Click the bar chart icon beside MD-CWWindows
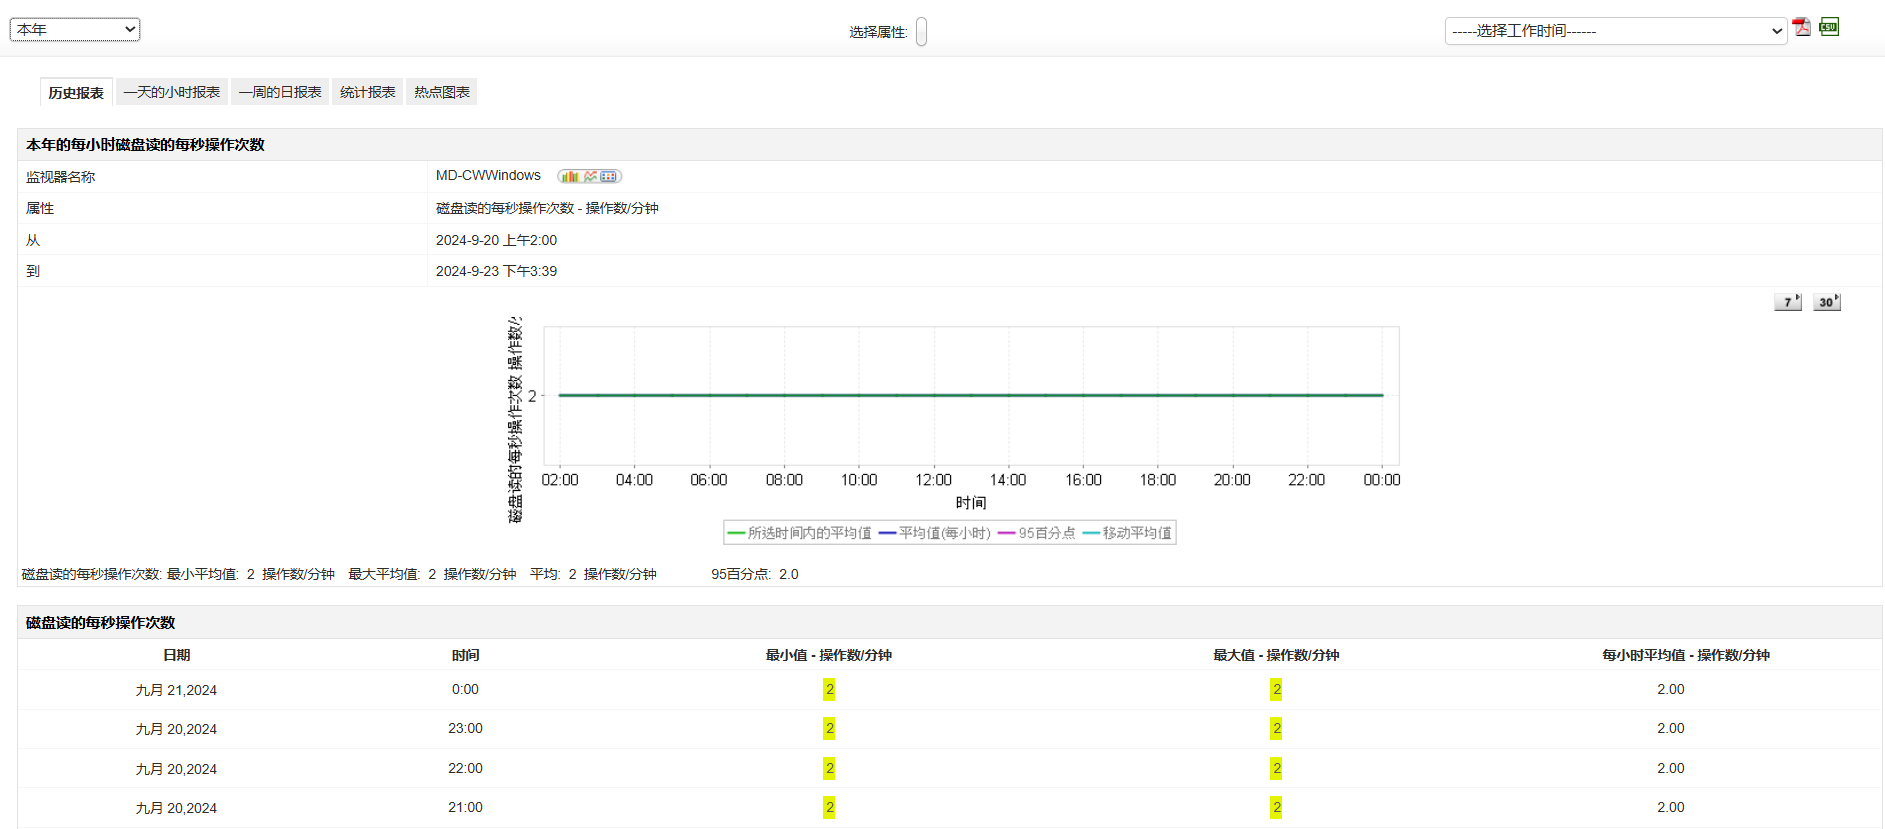This screenshot has height=829, width=1885. (x=570, y=176)
